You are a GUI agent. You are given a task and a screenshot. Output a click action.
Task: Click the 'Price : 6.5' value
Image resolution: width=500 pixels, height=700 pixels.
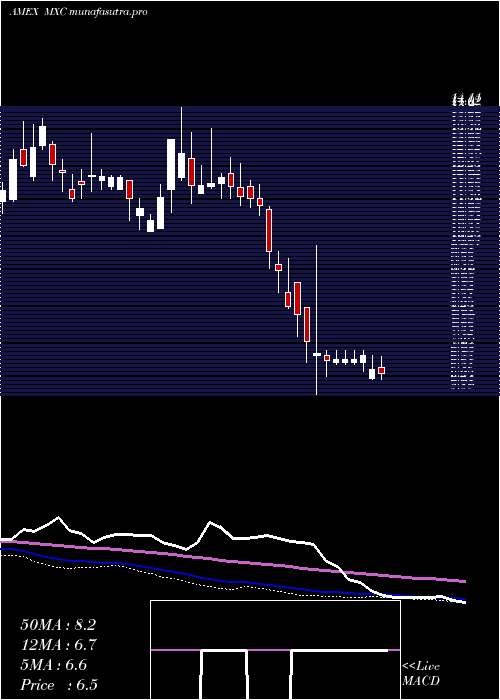[59, 685]
